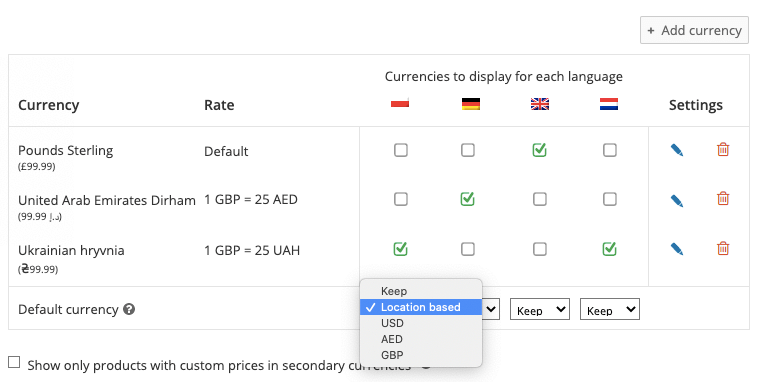The width and height of the screenshot is (758, 382).
Task: Uncheck Ukrainian hryvnia for Dutch language
Action: (x=610, y=249)
